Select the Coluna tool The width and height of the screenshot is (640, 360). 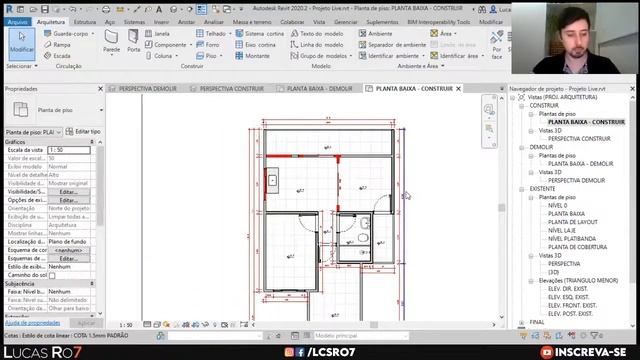pyautogui.click(x=159, y=56)
